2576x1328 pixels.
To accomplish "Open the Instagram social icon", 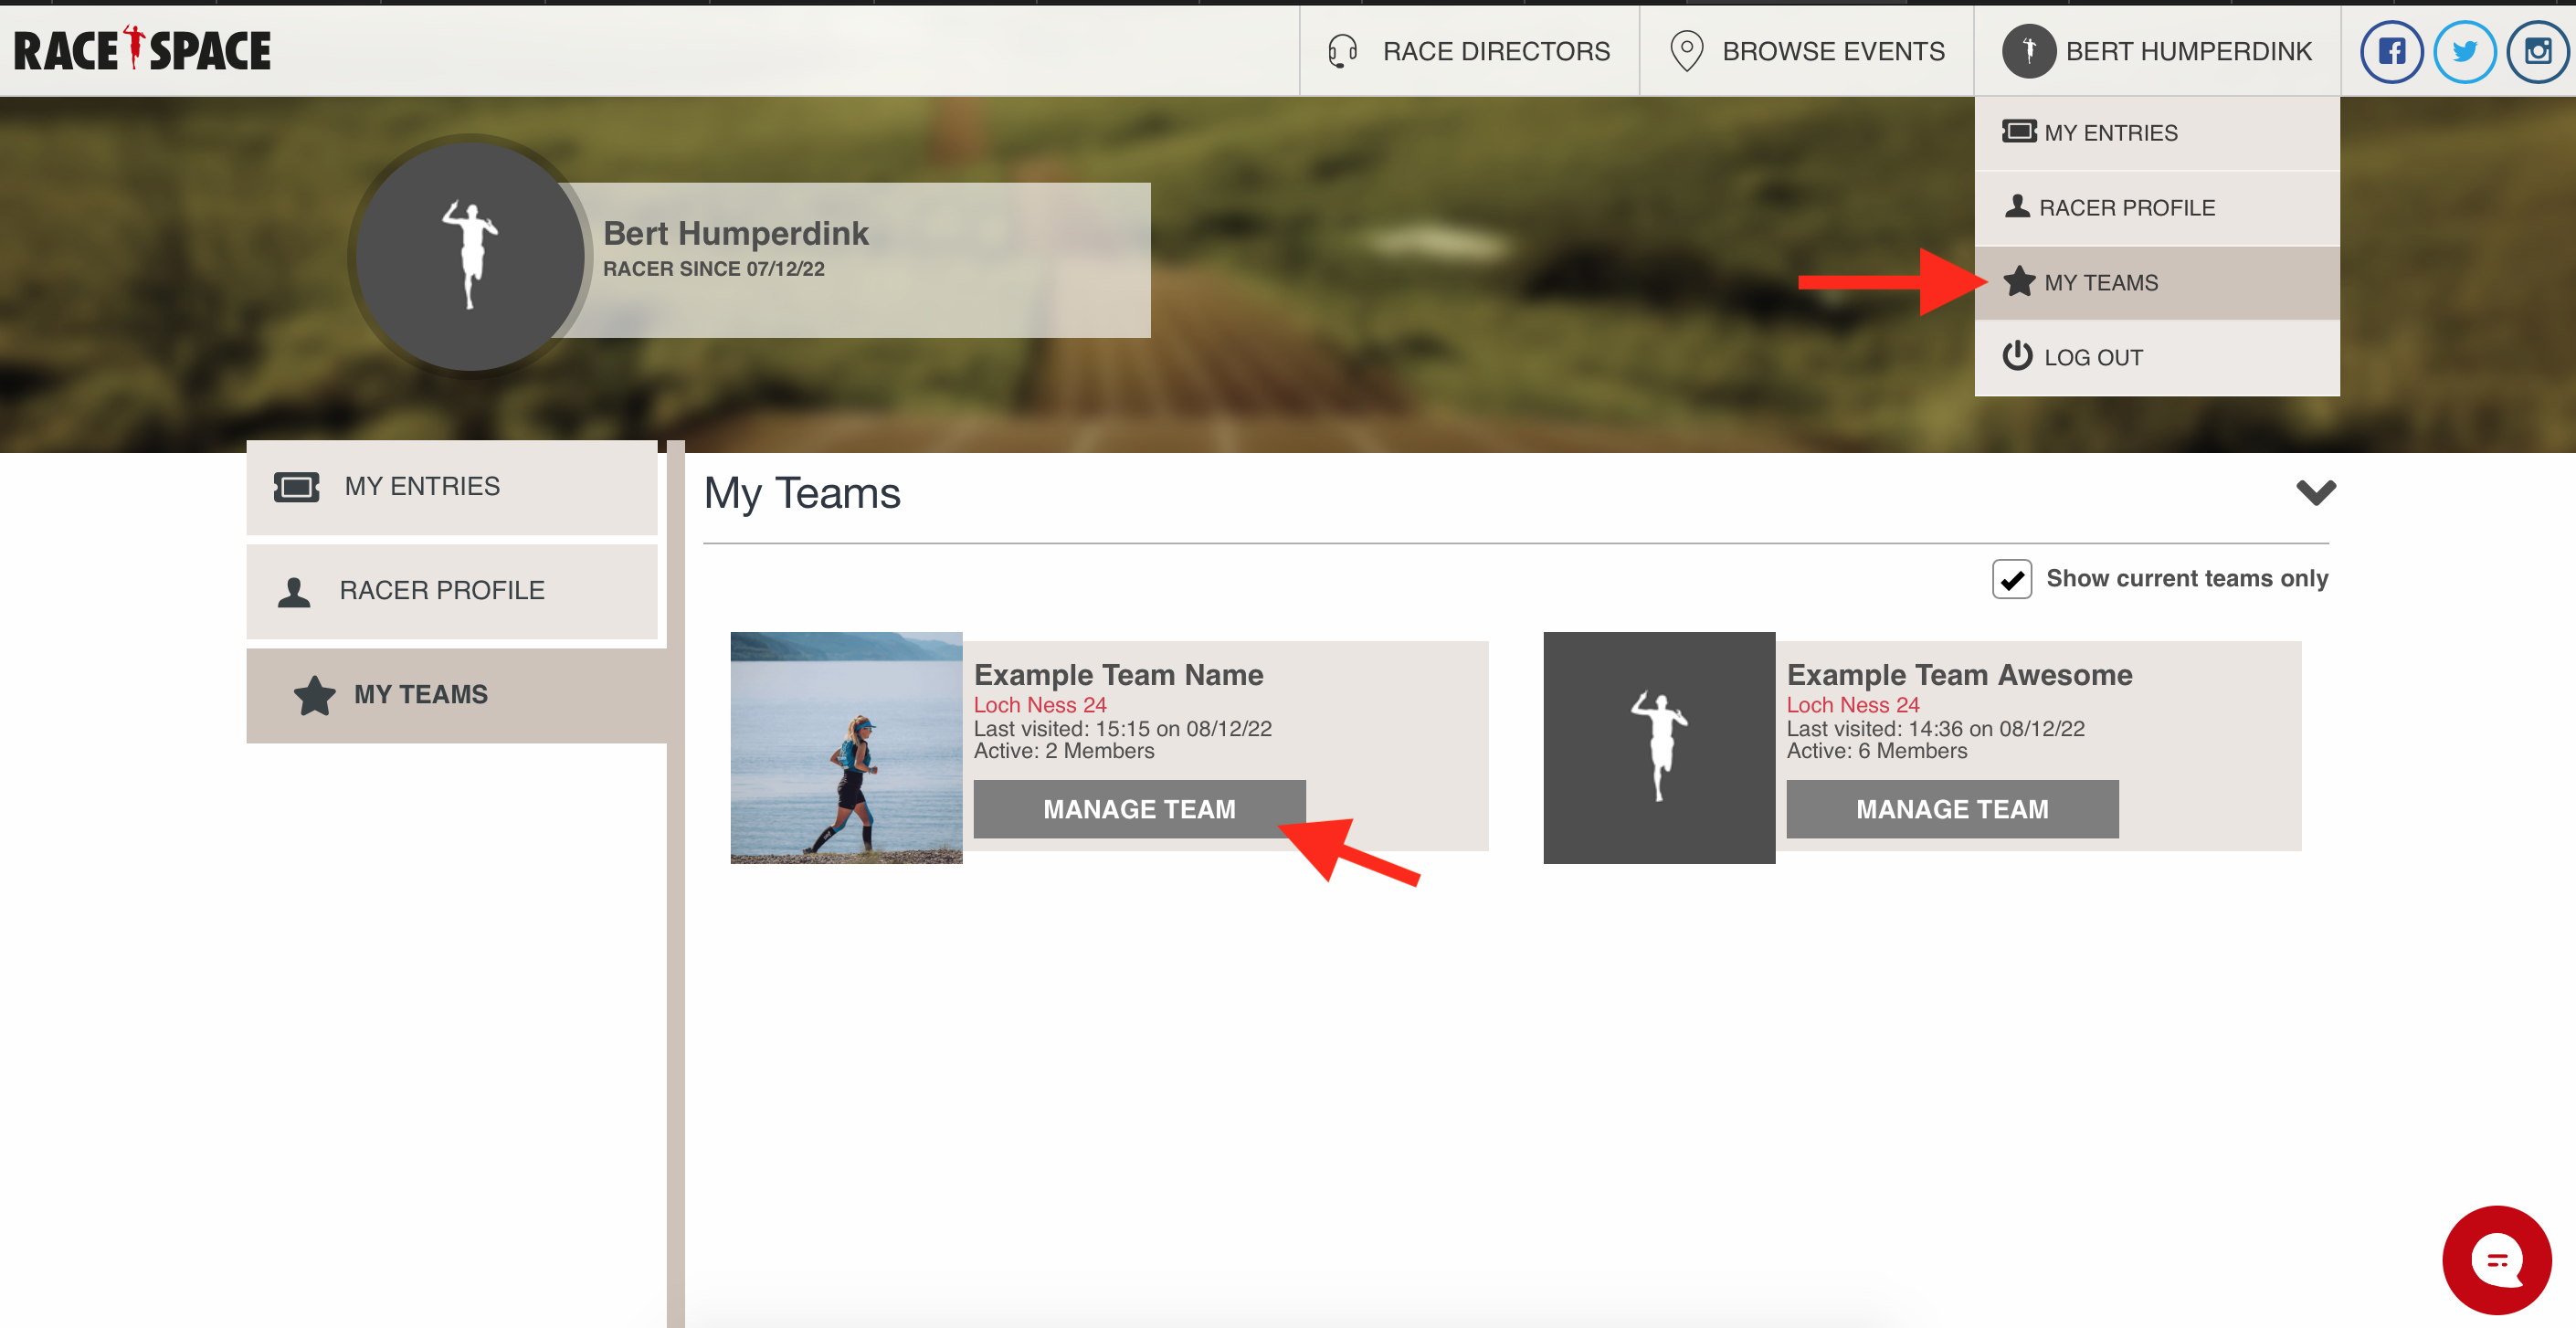I will click(2537, 51).
